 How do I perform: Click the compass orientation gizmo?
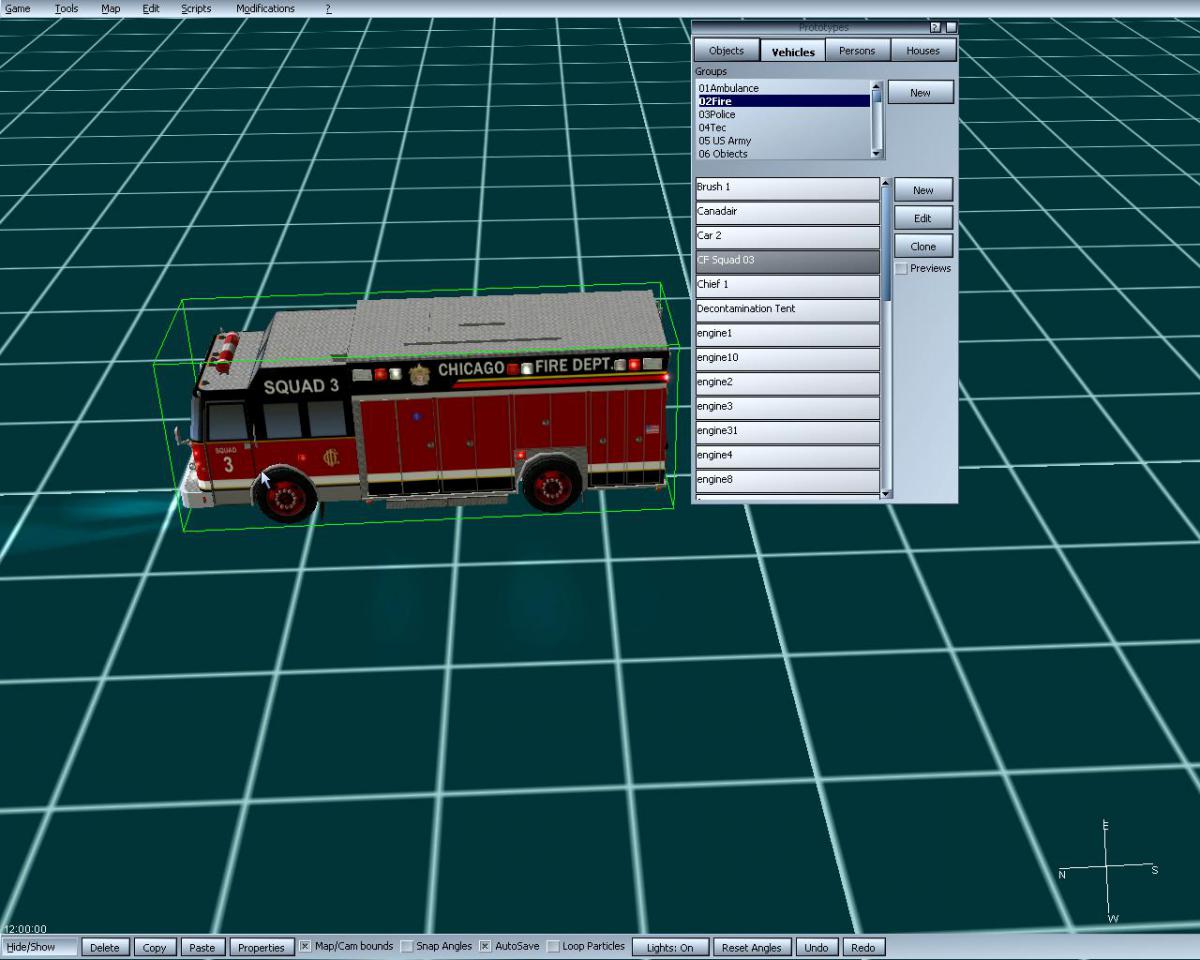pos(1107,871)
